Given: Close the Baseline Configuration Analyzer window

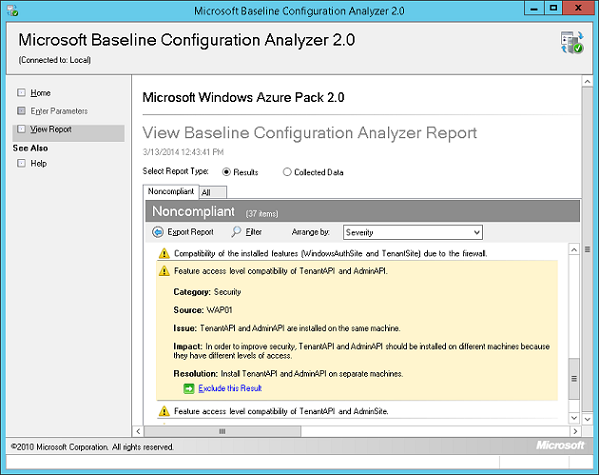Looking at the screenshot, I should pyautogui.click(x=578, y=8).
